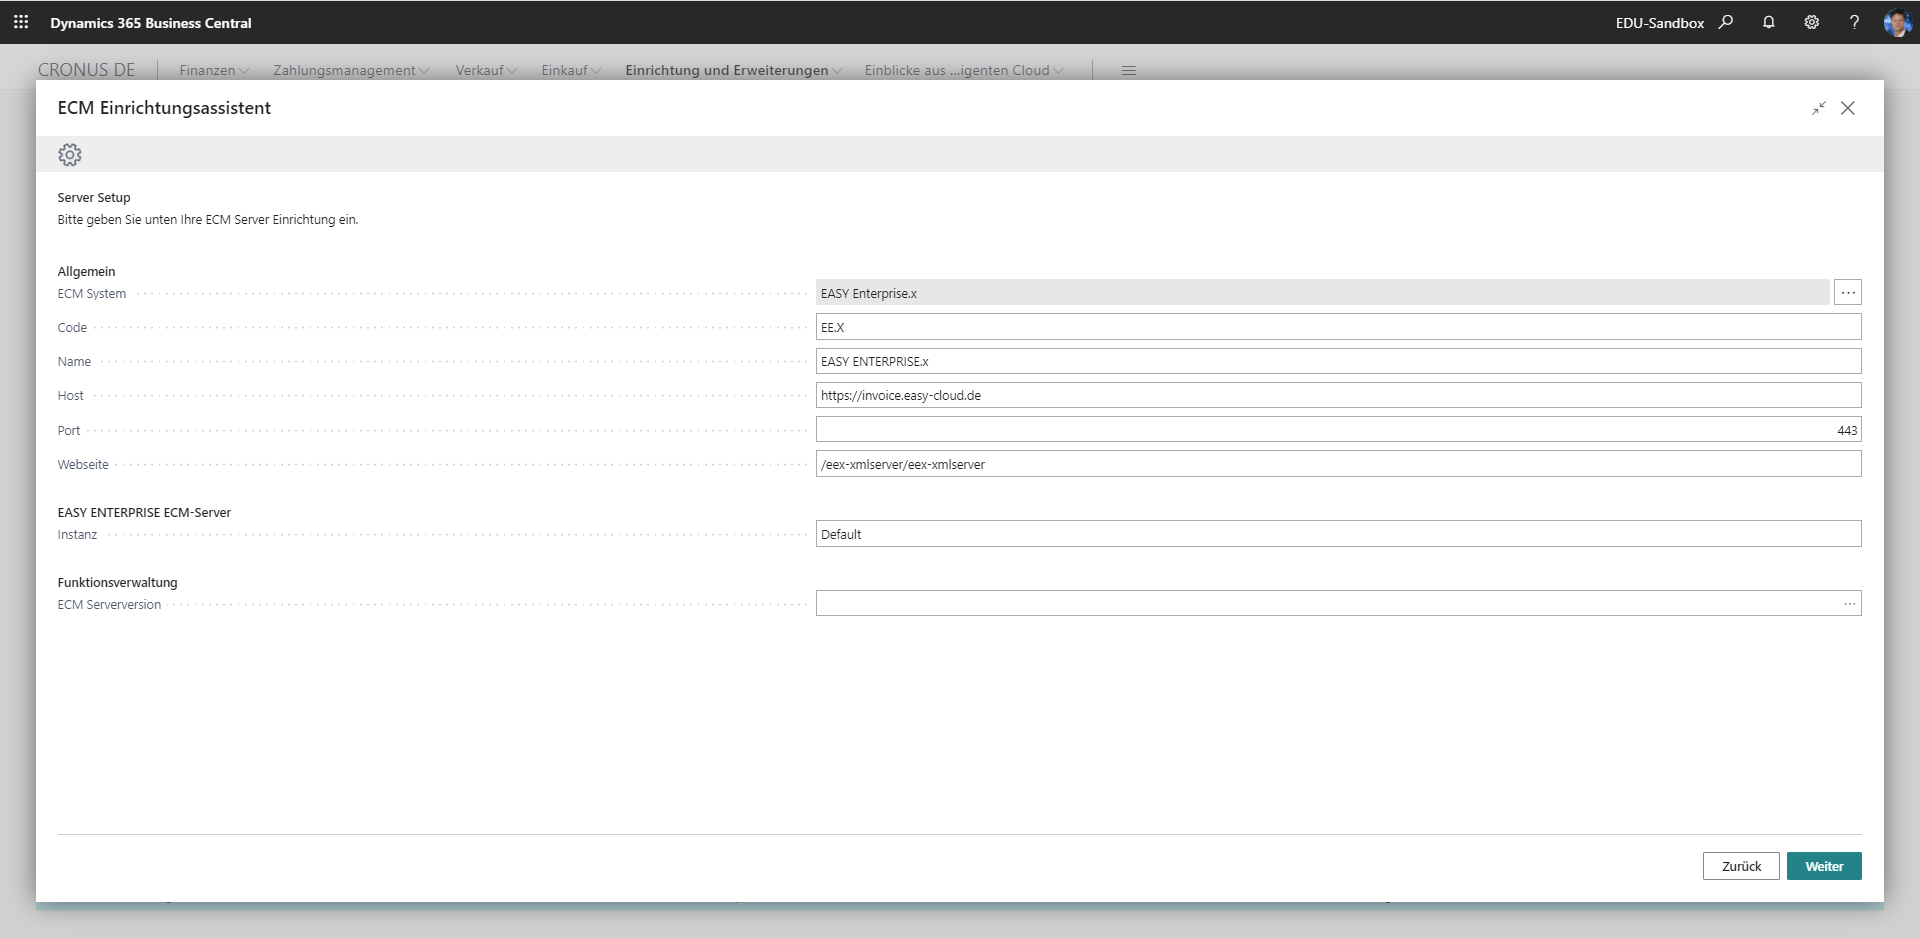Focus the Host input field
Screen dimensions: 1920x938
(x=1338, y=395)
